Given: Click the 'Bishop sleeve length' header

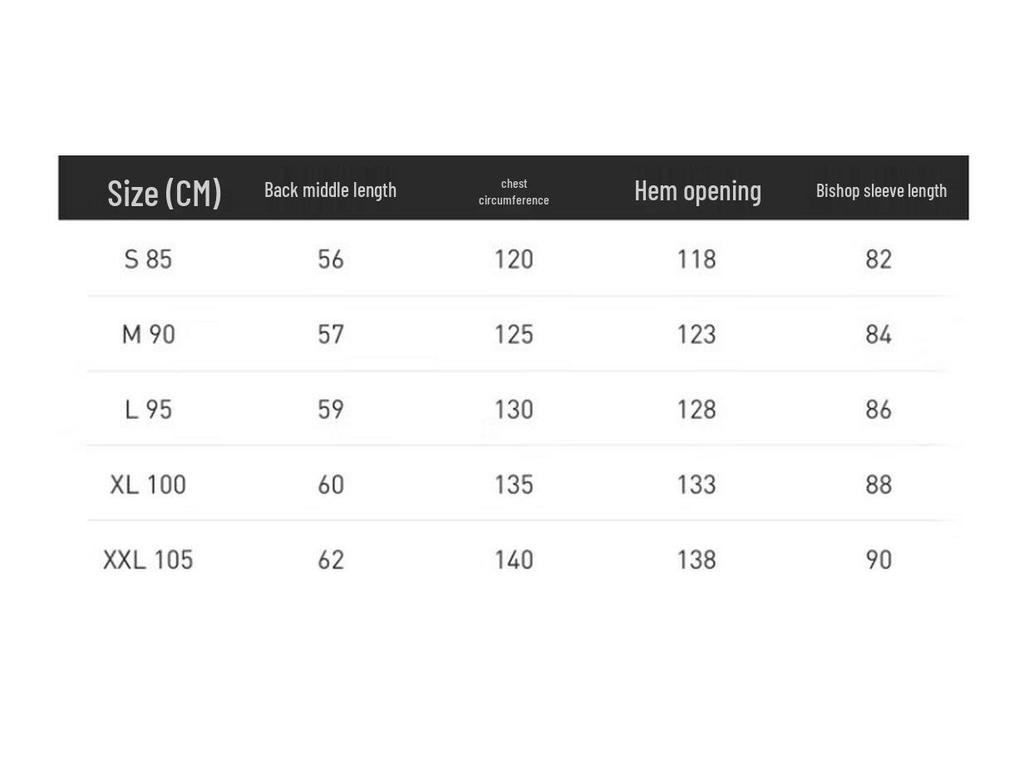Looking at the screenshot, I should tap(881, 190).
